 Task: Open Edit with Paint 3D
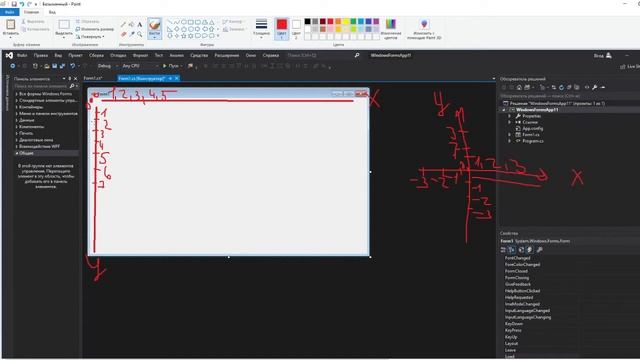tap(424, 29)
